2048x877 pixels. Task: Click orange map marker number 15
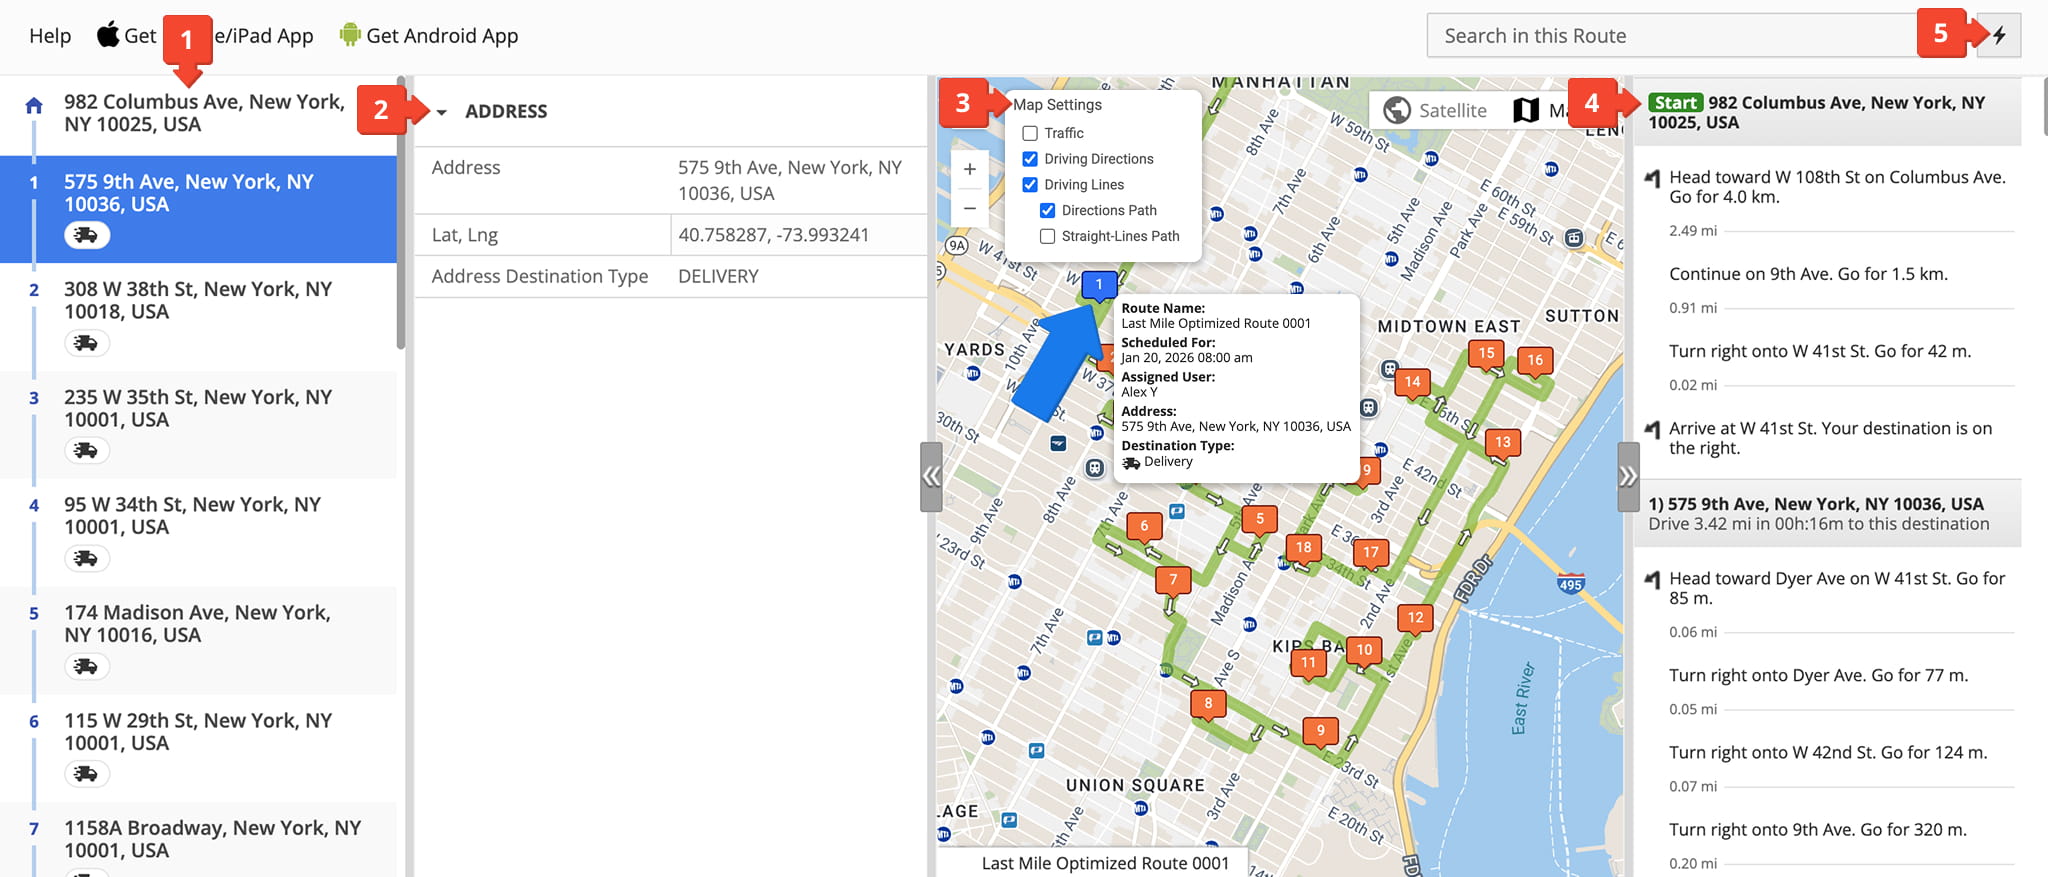[x=1486, y=353]
